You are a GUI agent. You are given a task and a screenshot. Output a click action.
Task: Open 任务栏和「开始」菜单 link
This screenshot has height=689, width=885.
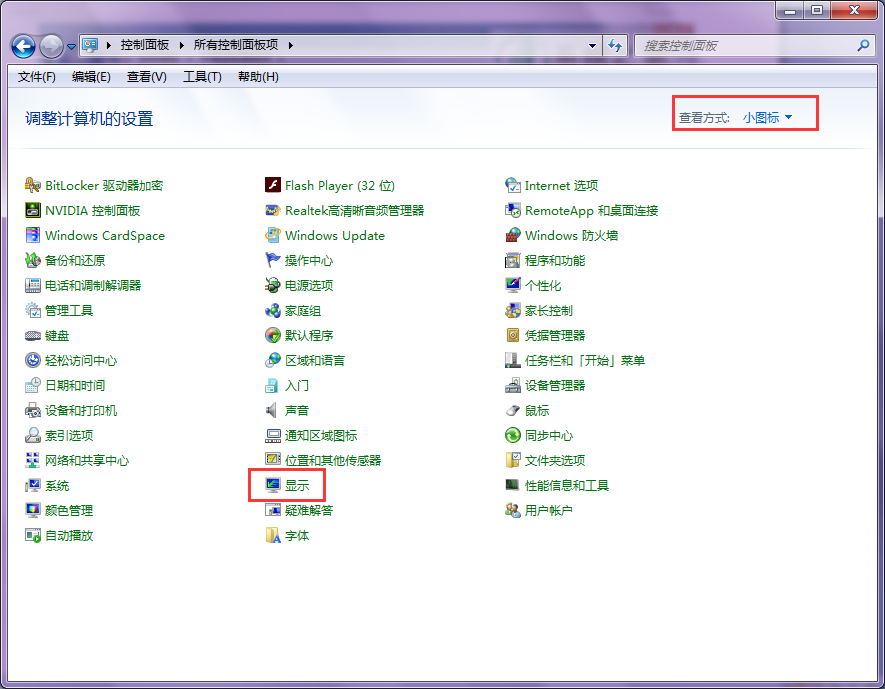tap(585, 361)
